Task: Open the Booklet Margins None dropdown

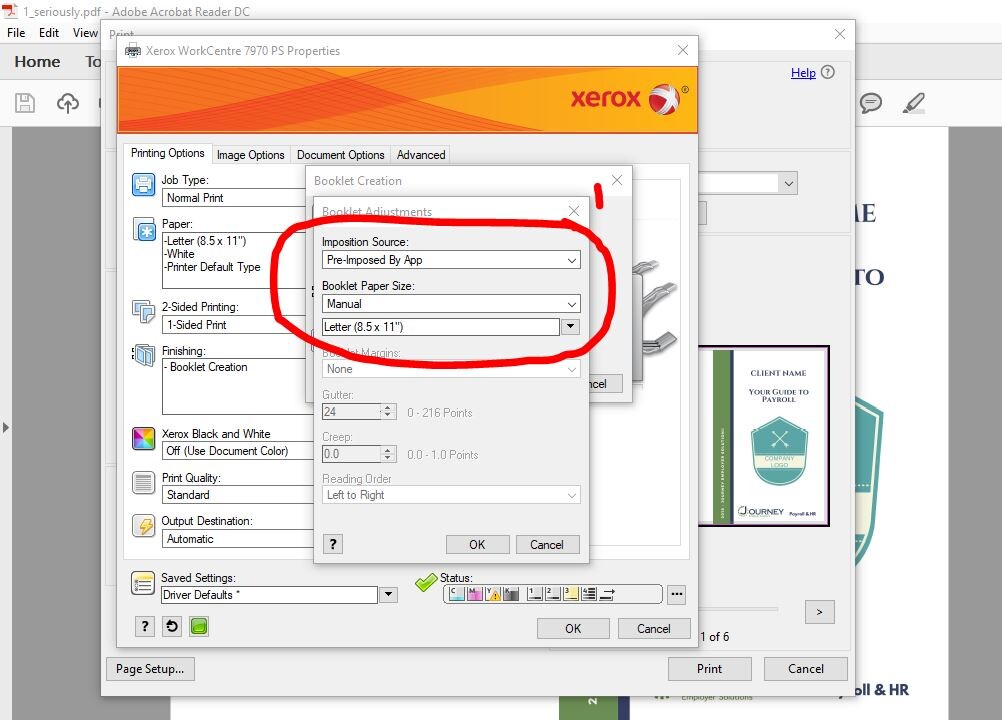Action: [x=451, y=369]
